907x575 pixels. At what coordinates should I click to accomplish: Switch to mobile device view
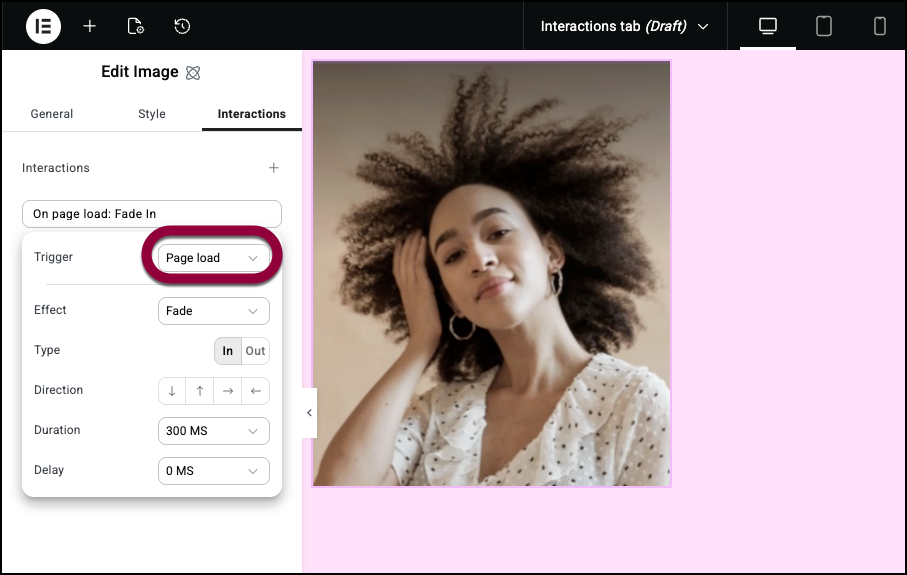[x=880, y=26]
